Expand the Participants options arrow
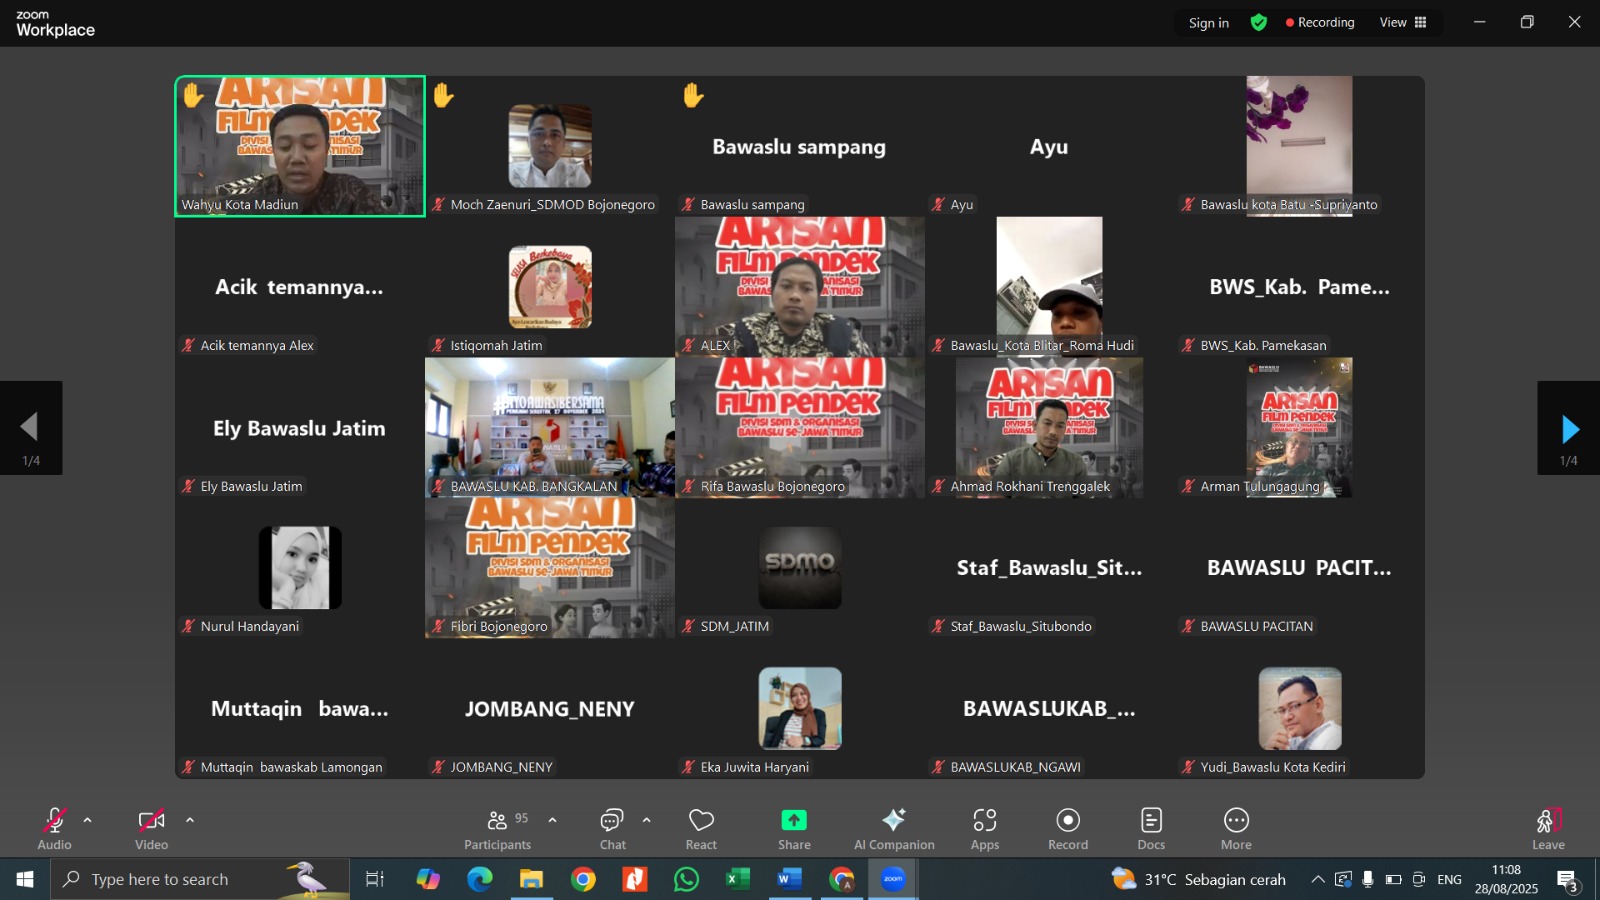 [552, 820]
